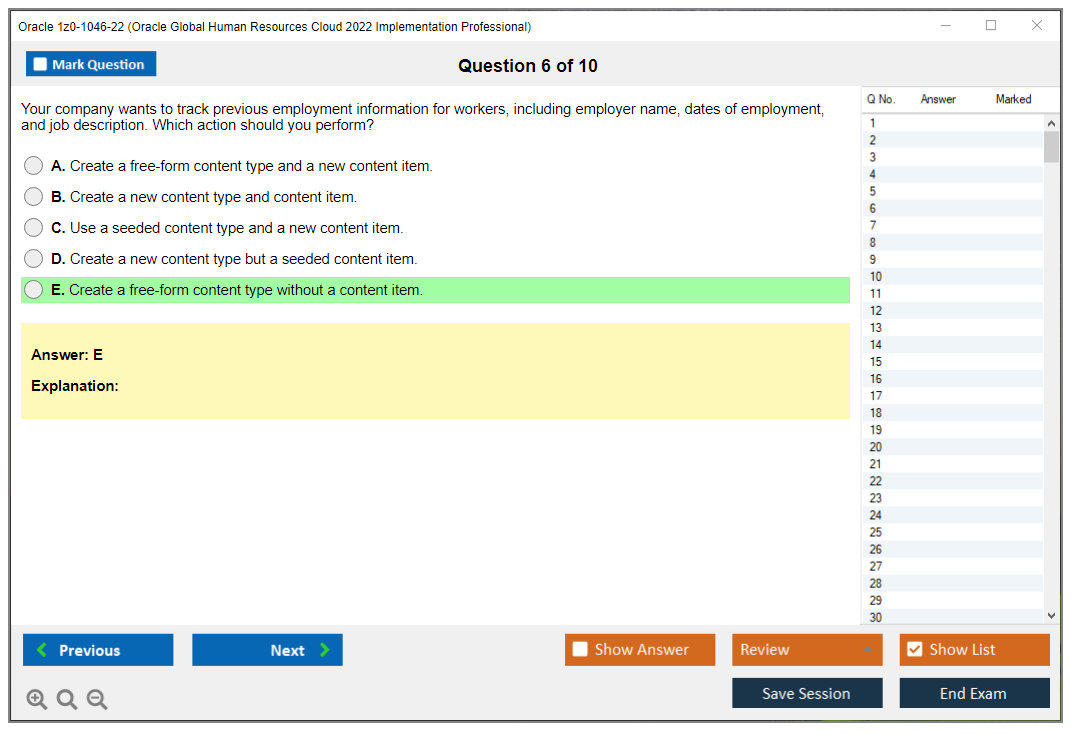
Task: Toggle the Show Answer checkbox
Action: pos(580,649)
